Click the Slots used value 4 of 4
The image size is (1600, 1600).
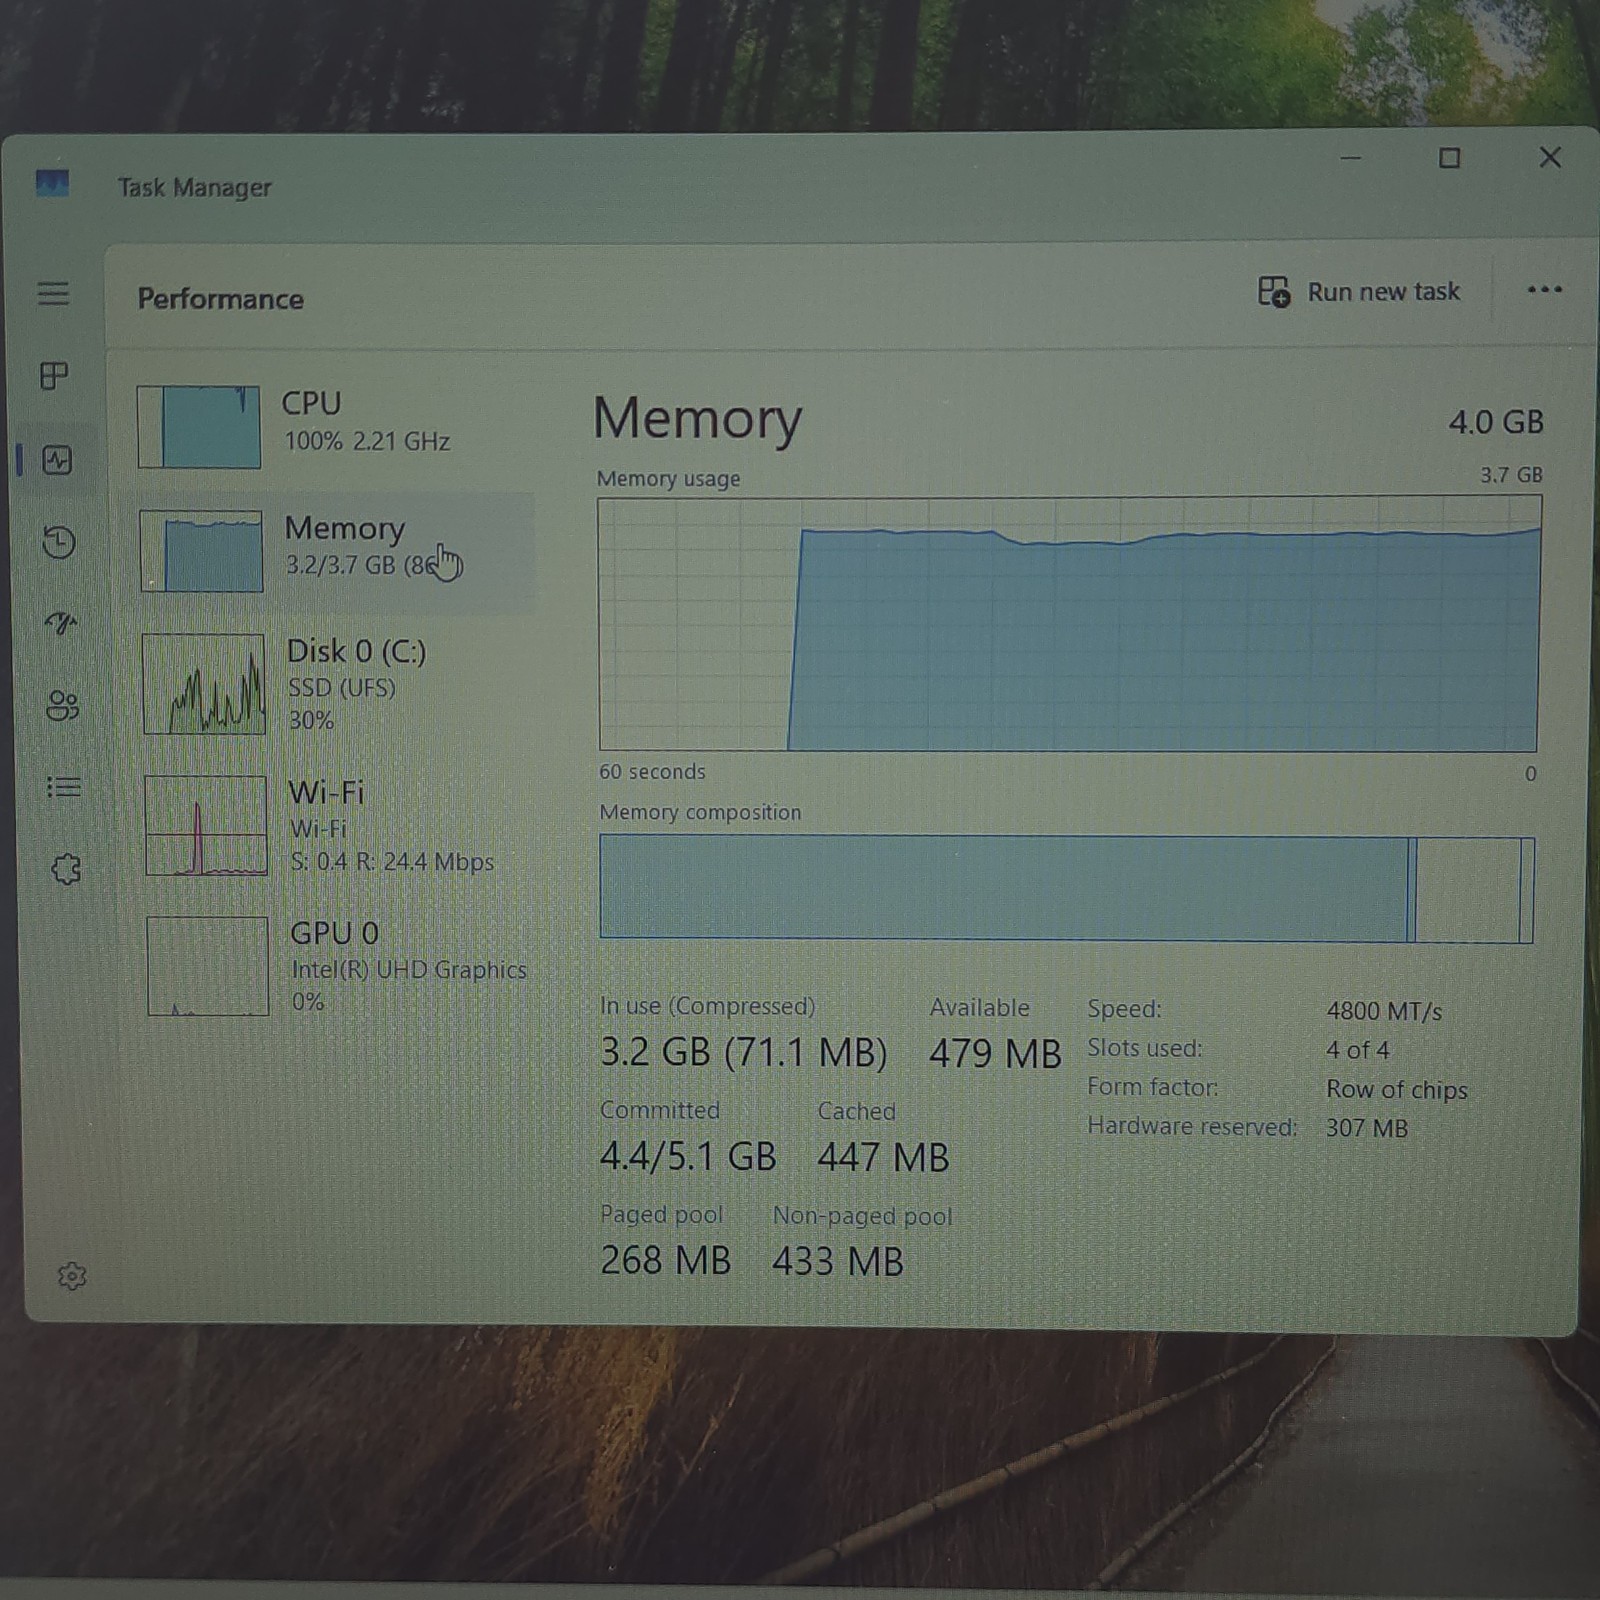tap(1357, 1050)
